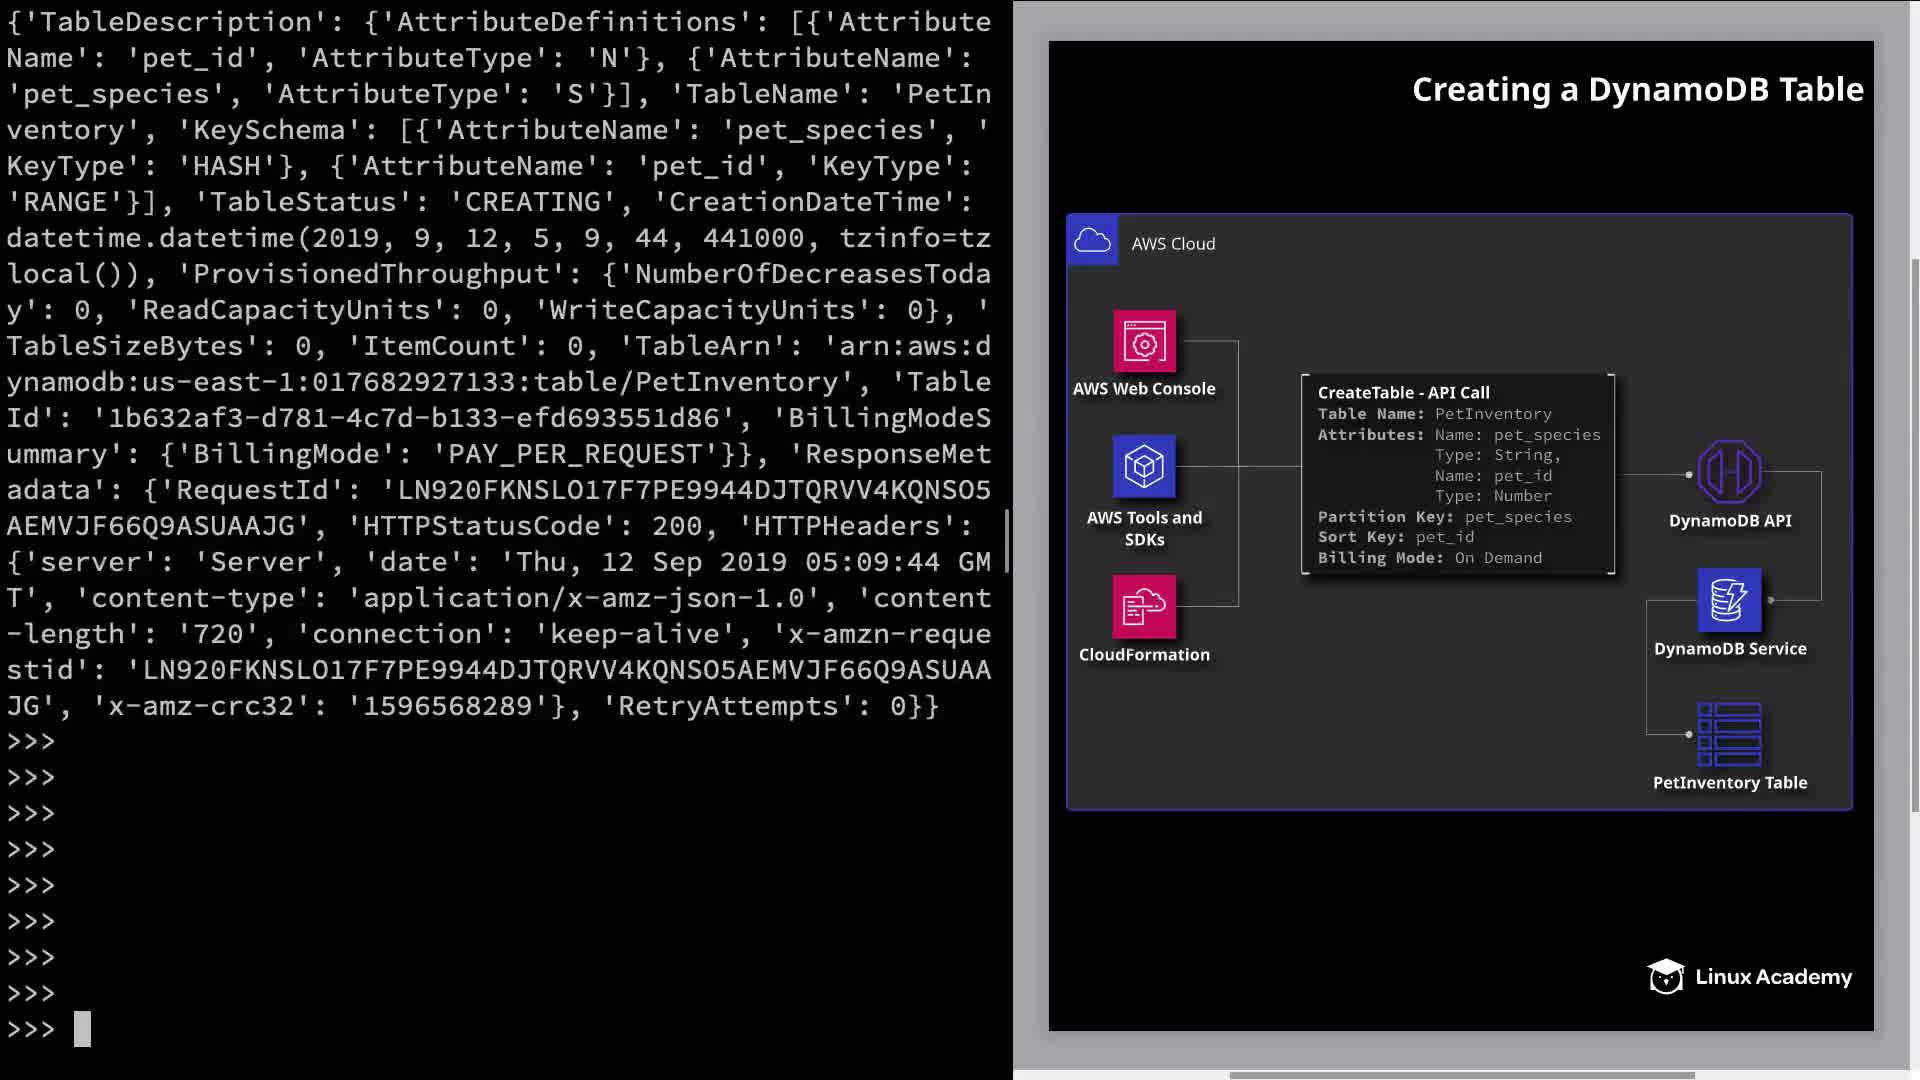Click the DynamoDB API icon

[1729, 472]
